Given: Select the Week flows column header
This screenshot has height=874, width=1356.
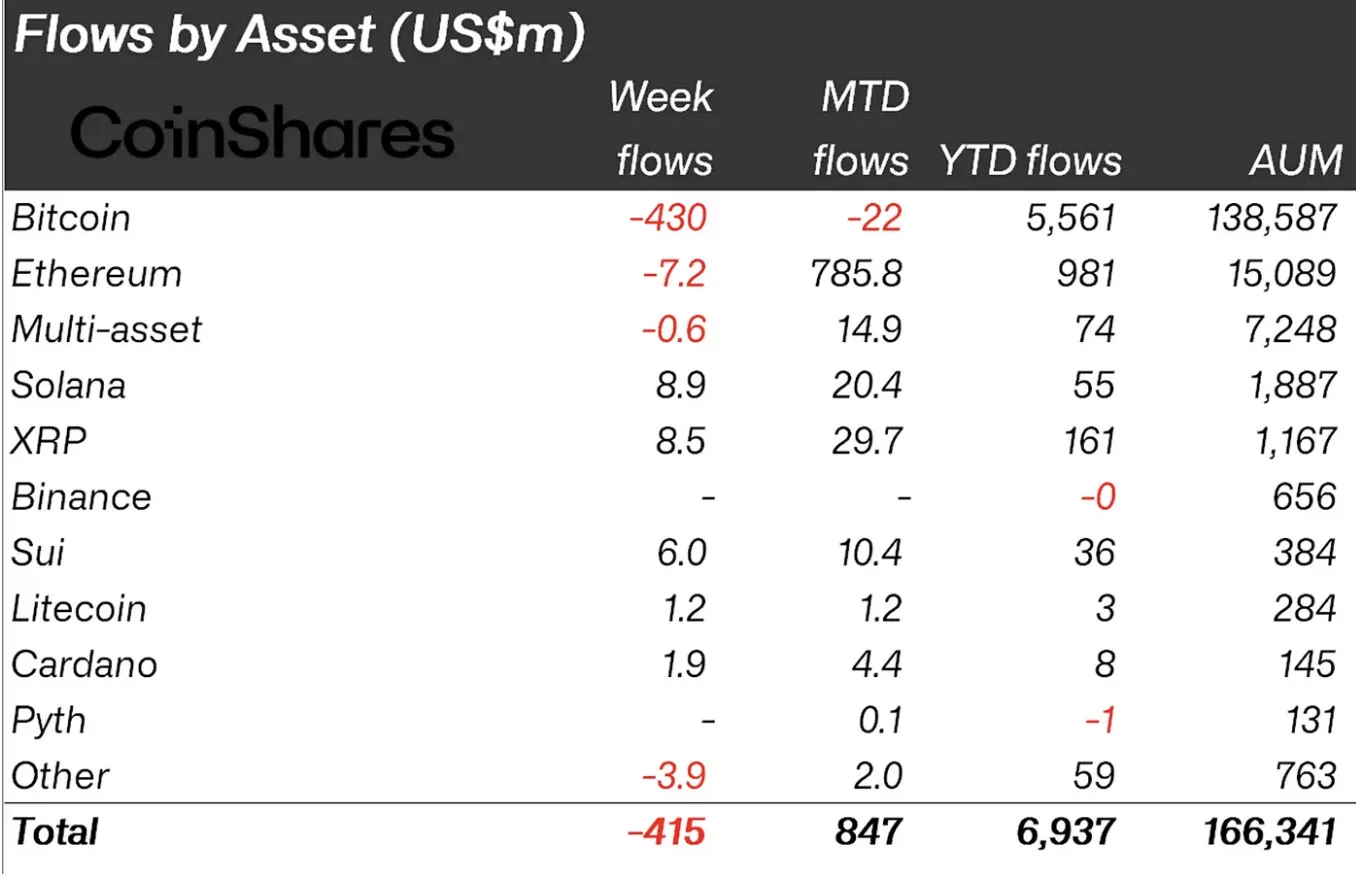Looking at the screenshot, I should click(x=663, y=129).
